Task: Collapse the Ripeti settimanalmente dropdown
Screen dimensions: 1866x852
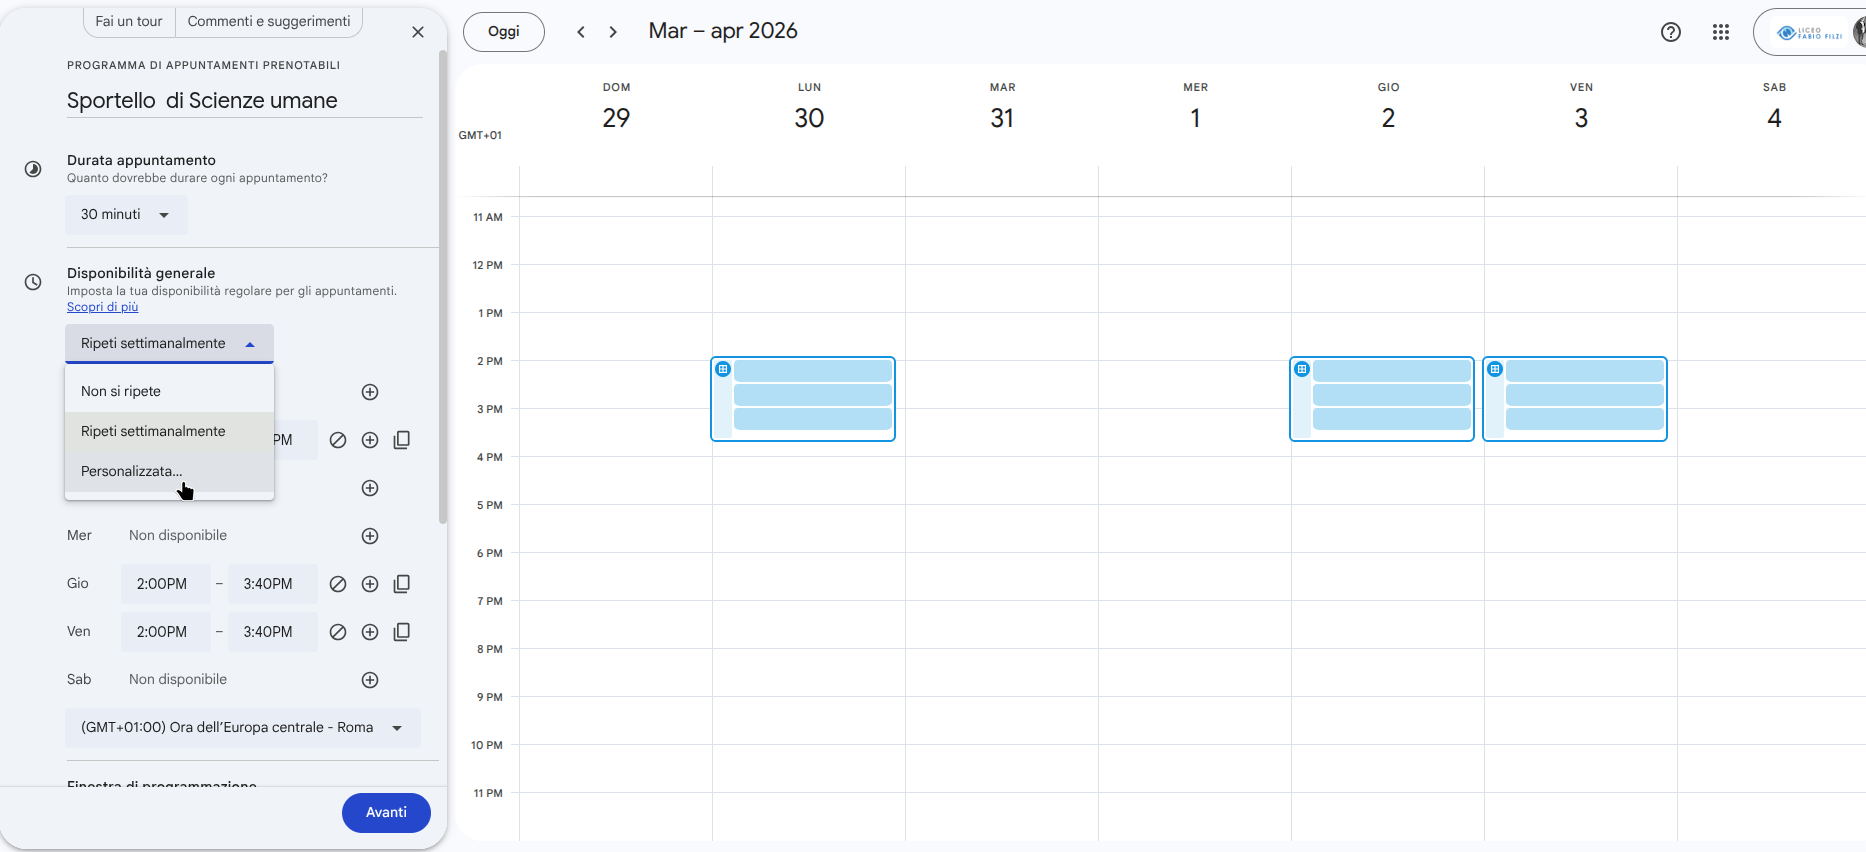Action: click(x=169, y=344)
